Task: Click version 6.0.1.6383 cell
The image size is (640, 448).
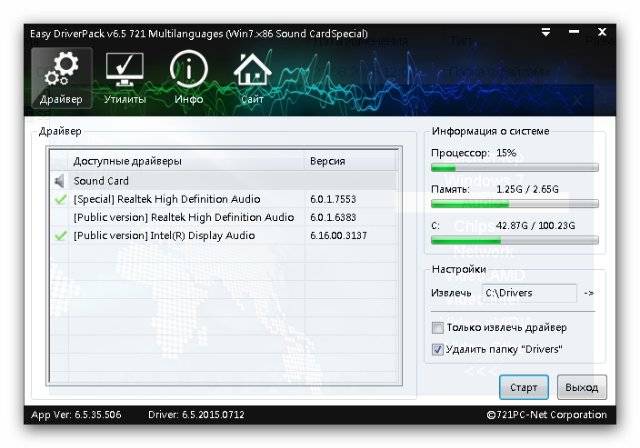Action: tap(333, 217)
